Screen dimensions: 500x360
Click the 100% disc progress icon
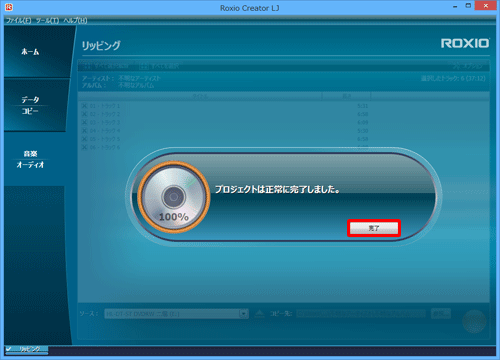[173, 197]
